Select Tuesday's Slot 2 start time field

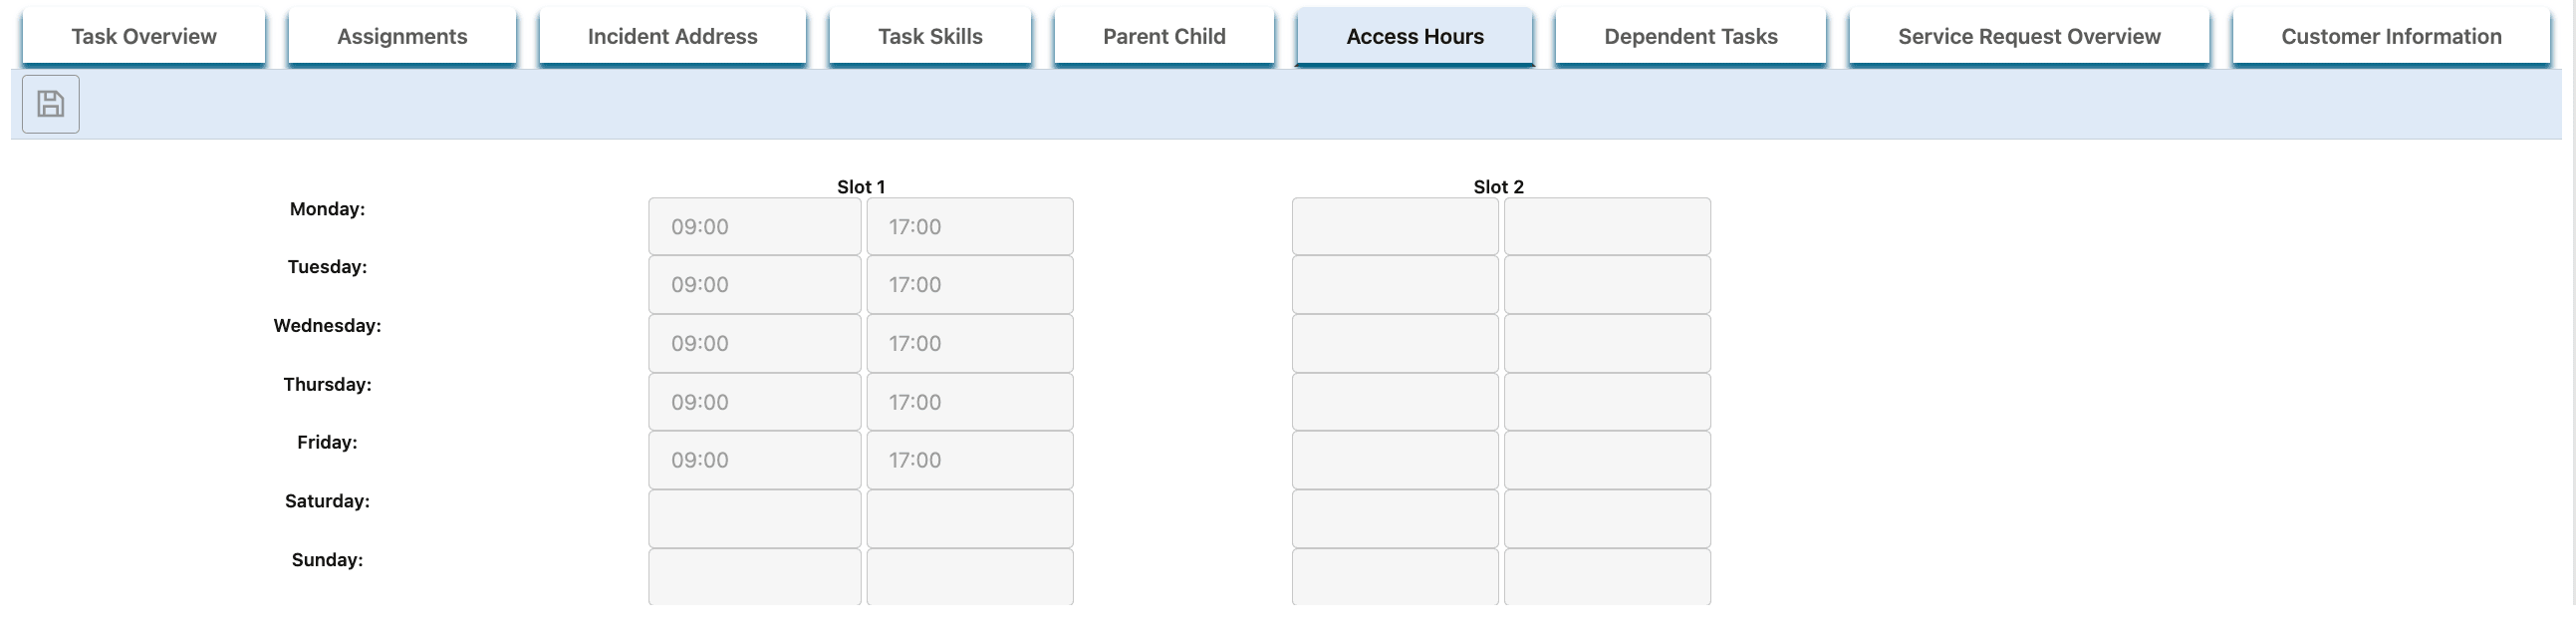coord(1394,284)
